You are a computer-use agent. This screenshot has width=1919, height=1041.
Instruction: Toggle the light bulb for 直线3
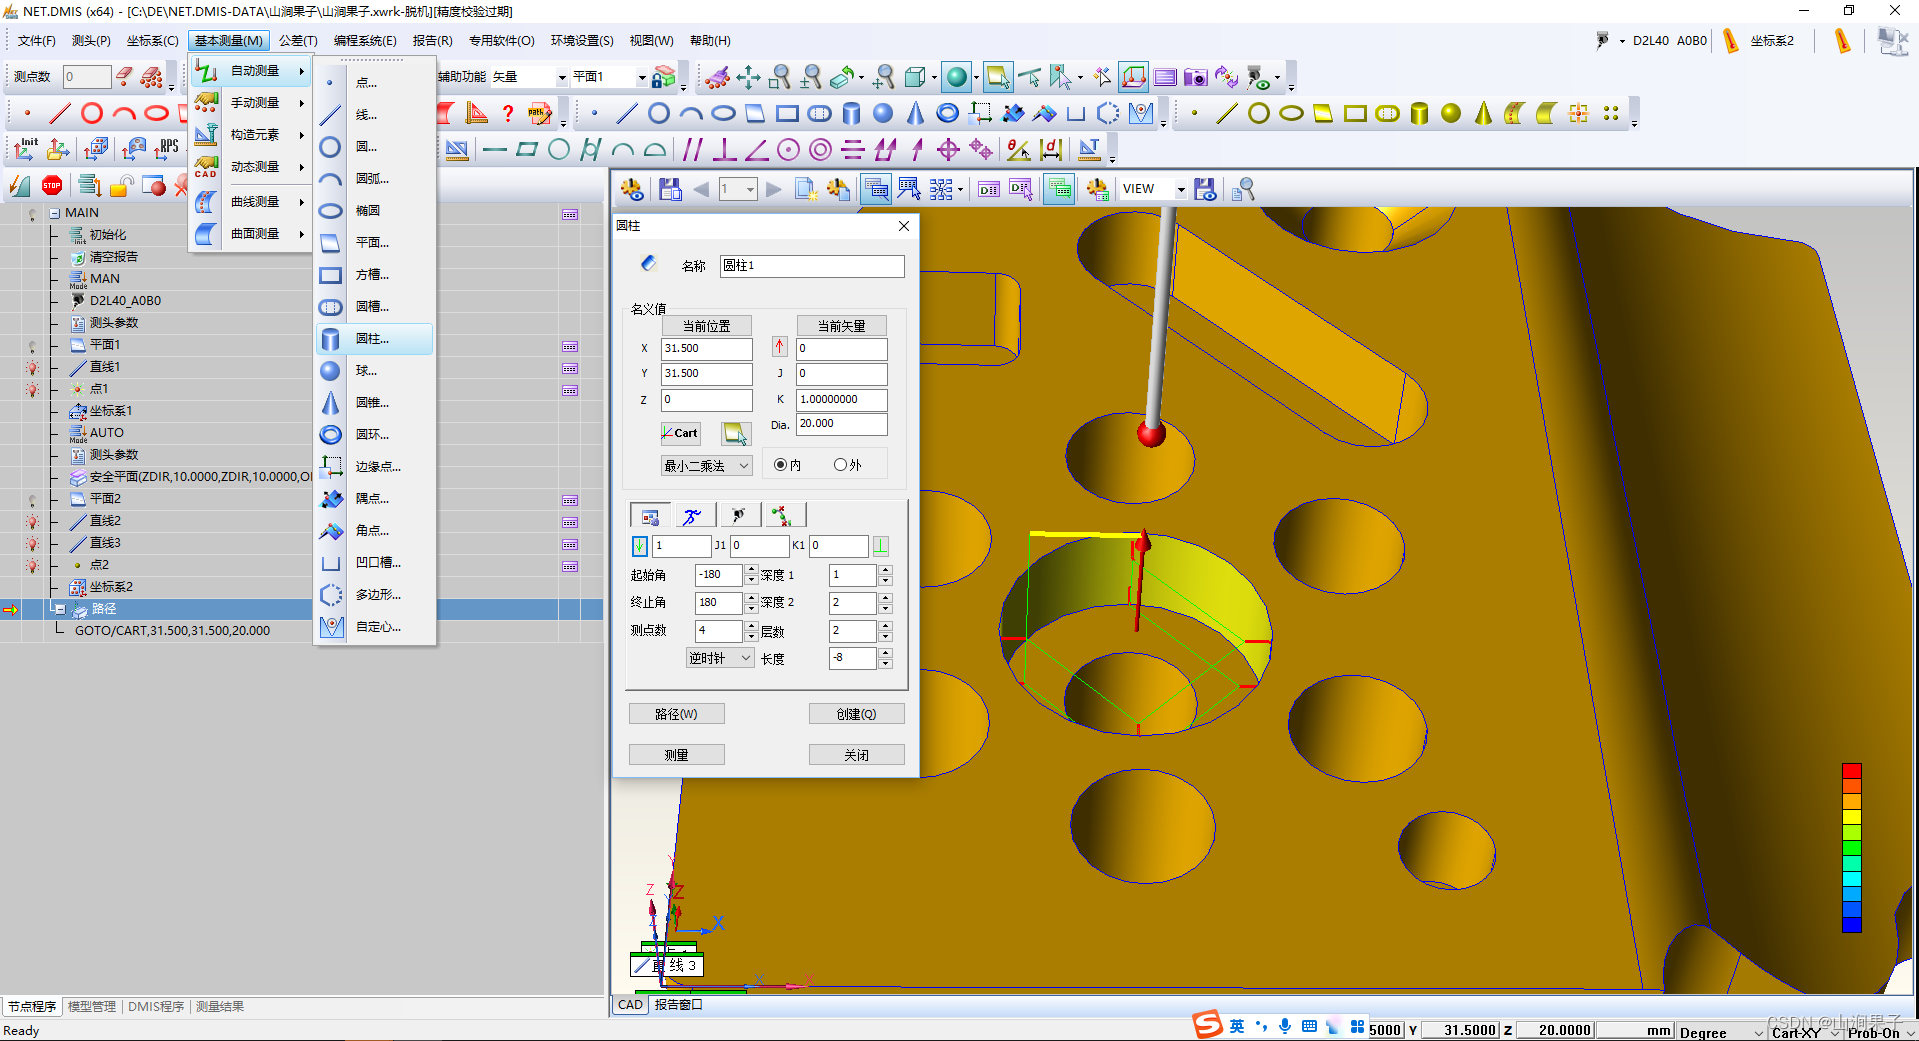pos(32,544)
